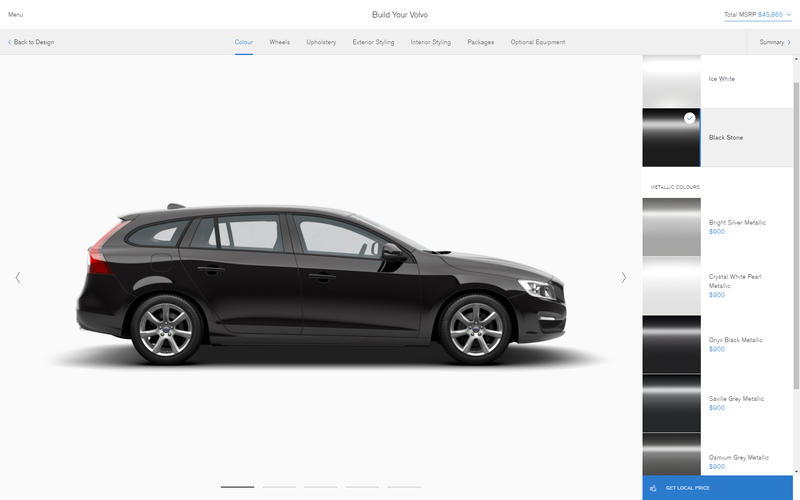
Task: Open the Upholstery tab
Action: tap(321, 42)
